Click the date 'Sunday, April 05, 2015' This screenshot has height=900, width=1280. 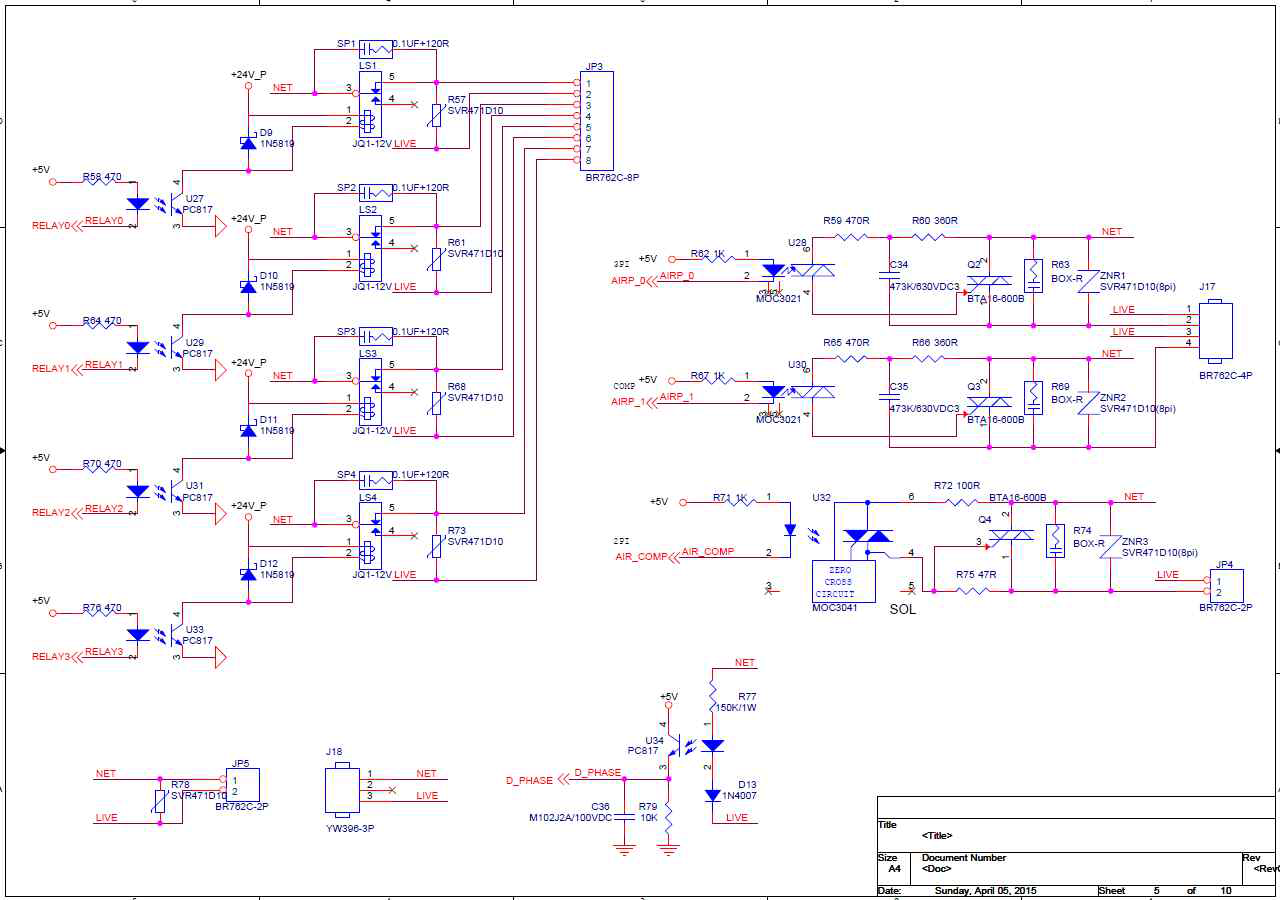(x=985, y=891)
